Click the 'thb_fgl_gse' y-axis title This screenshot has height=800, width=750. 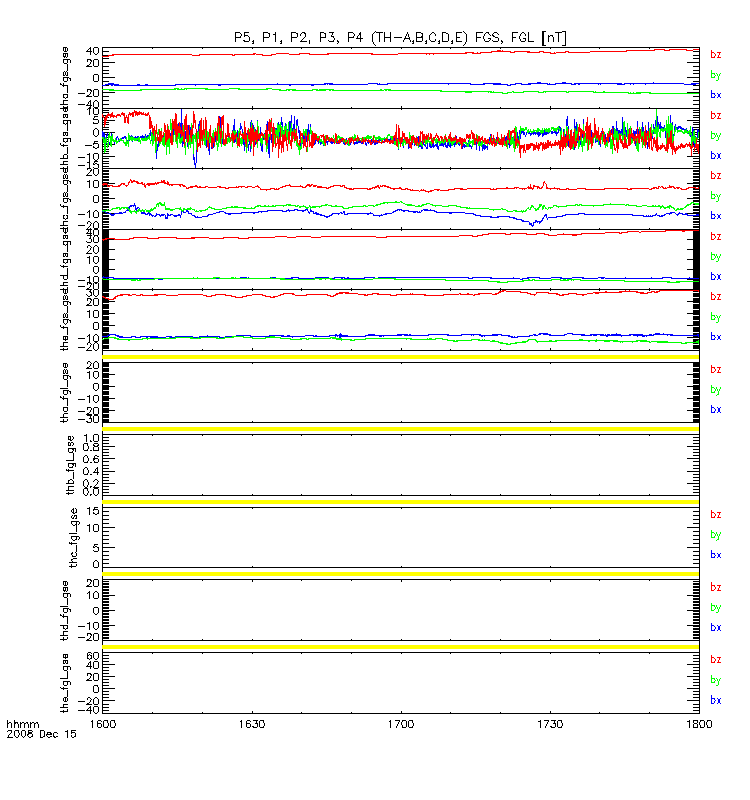[70, 465]
